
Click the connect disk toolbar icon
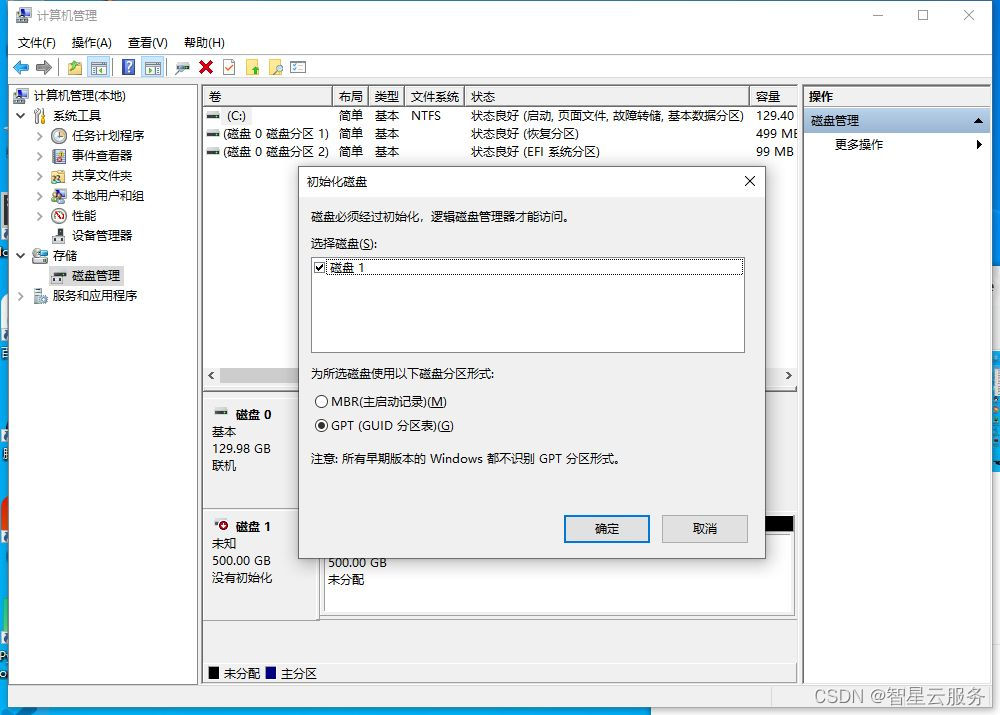point(182,67)
